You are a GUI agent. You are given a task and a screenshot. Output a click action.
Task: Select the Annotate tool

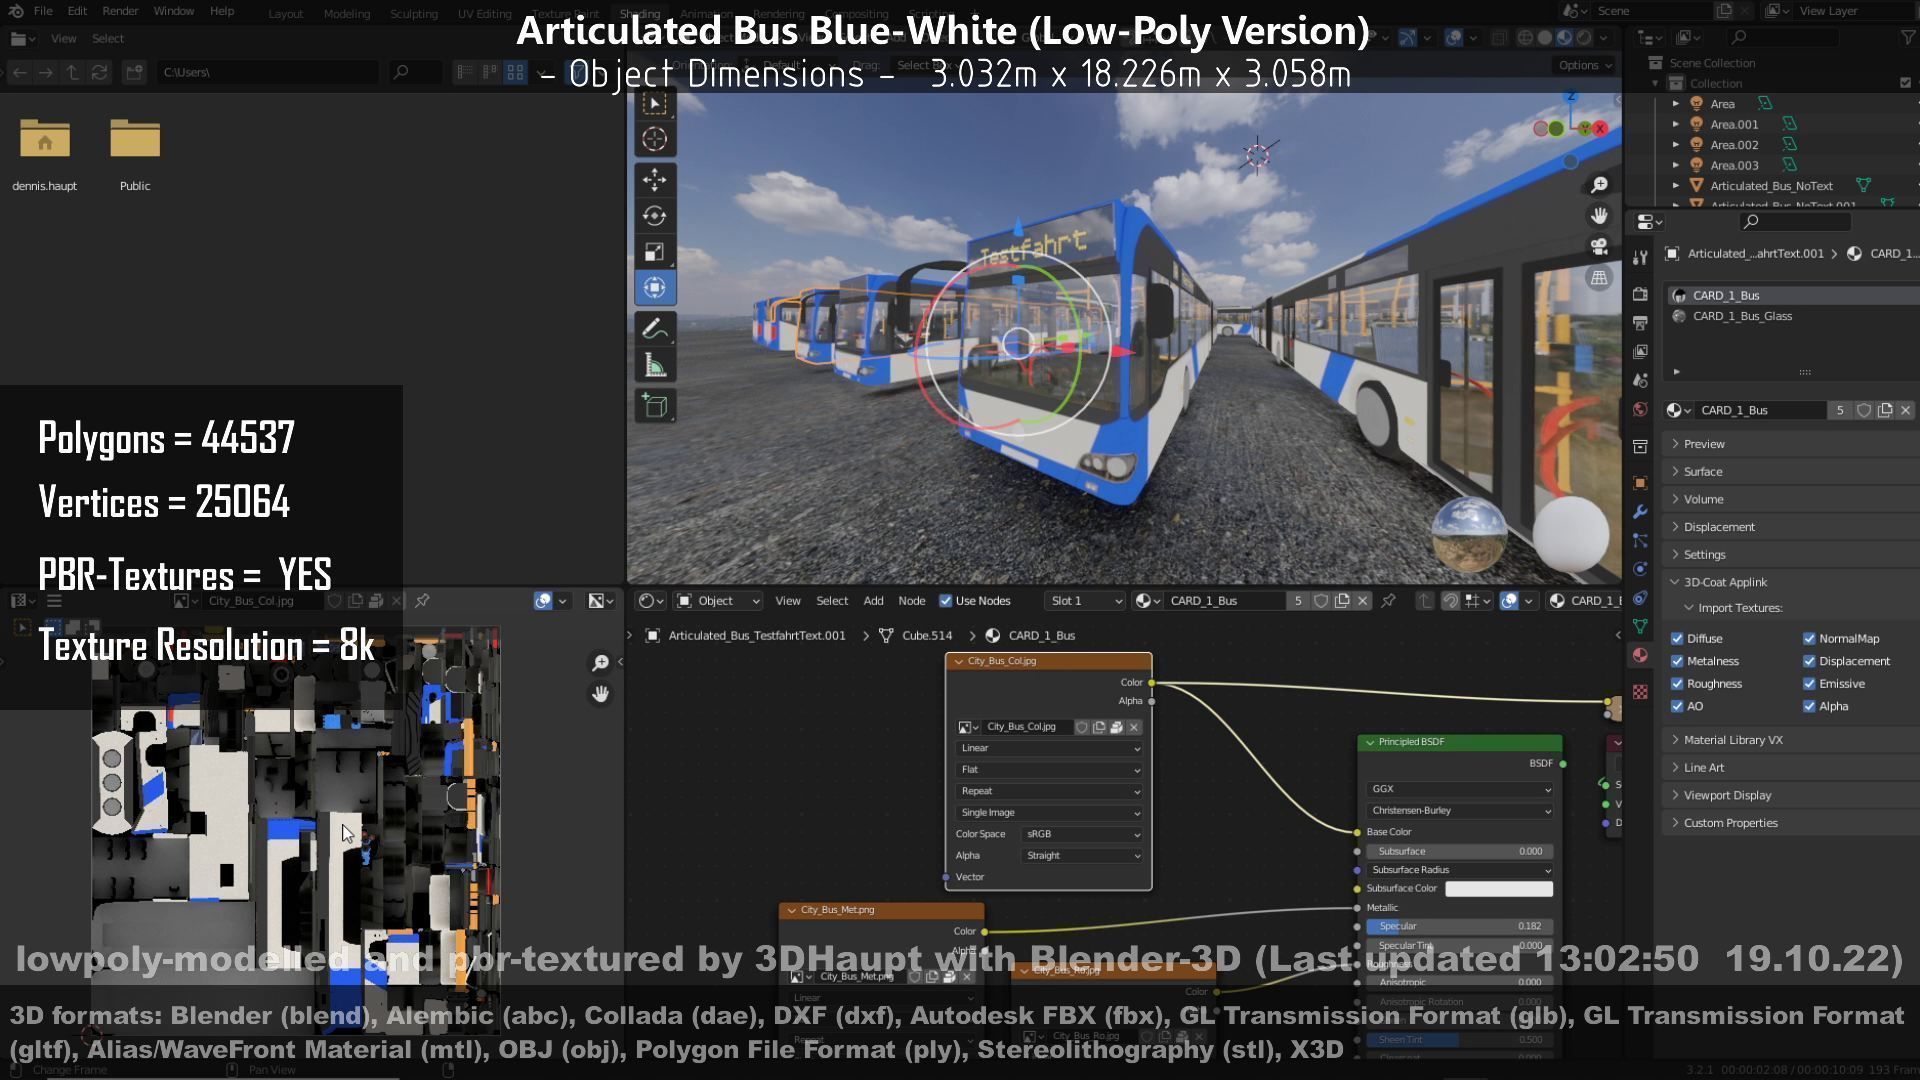(655, 329)
